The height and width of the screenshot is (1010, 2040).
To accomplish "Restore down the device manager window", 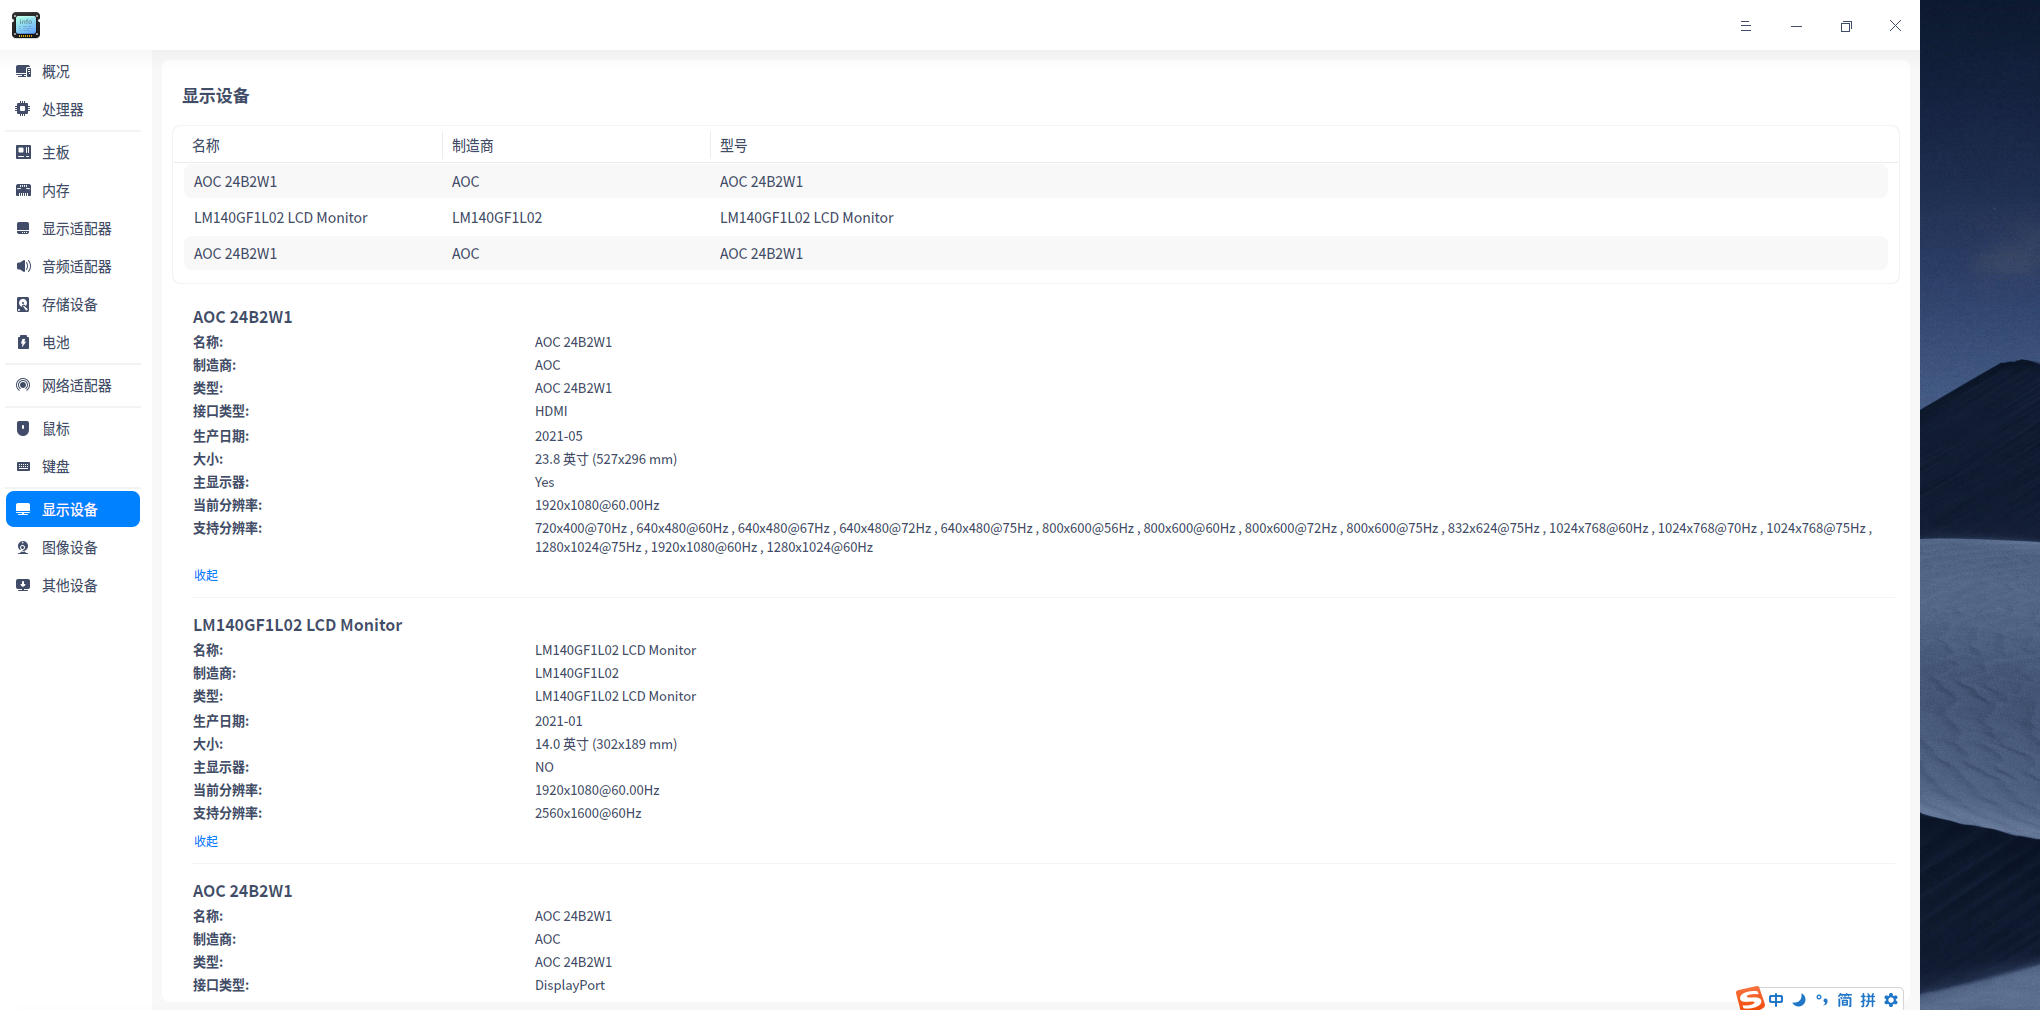I will [x=1846, y=26].
